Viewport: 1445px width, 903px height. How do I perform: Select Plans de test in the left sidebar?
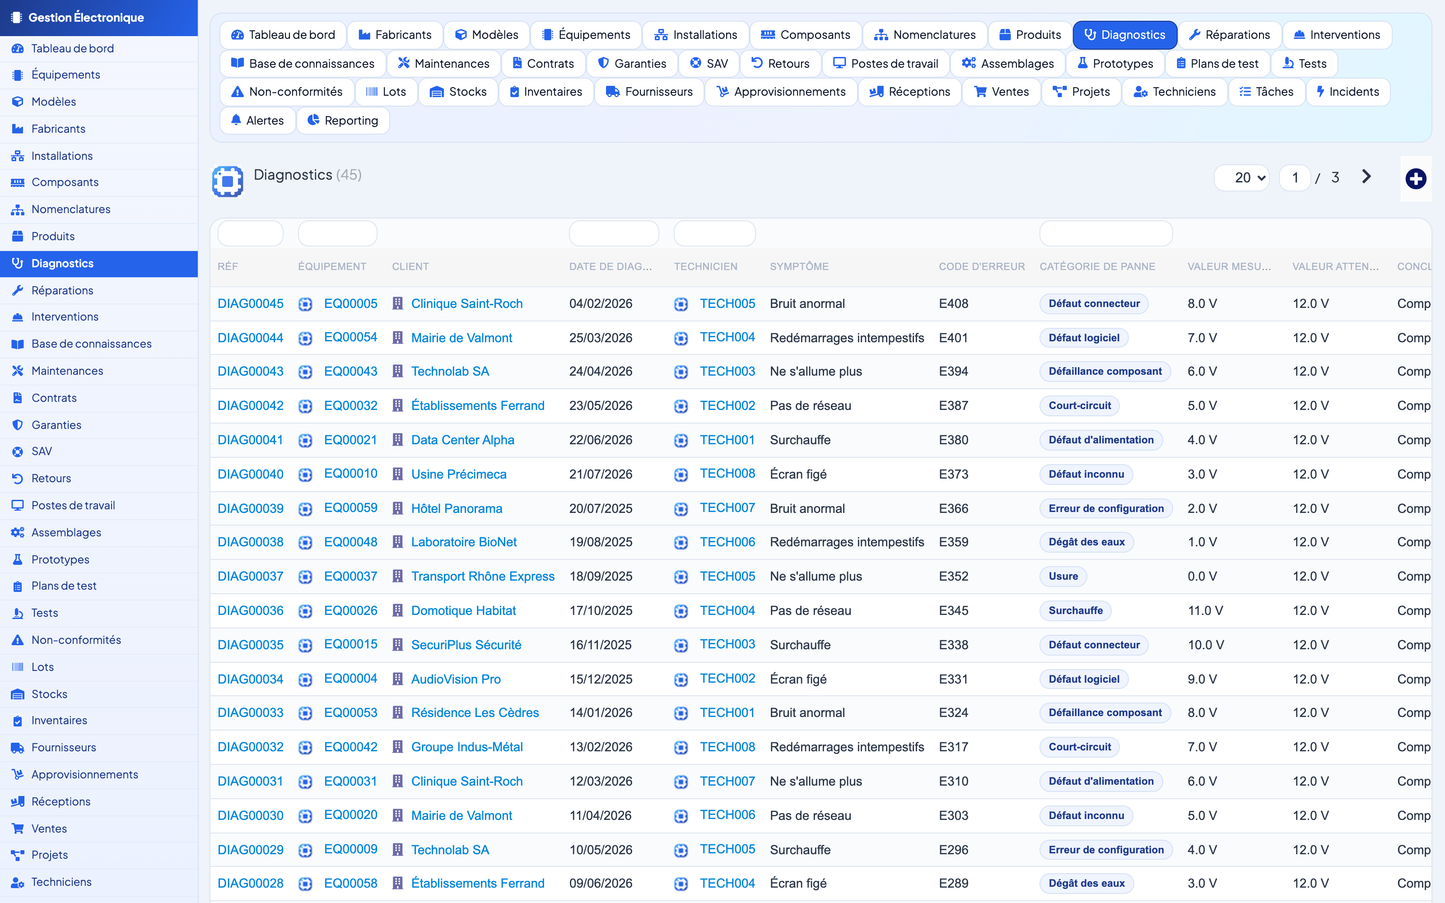coord(99,587)
